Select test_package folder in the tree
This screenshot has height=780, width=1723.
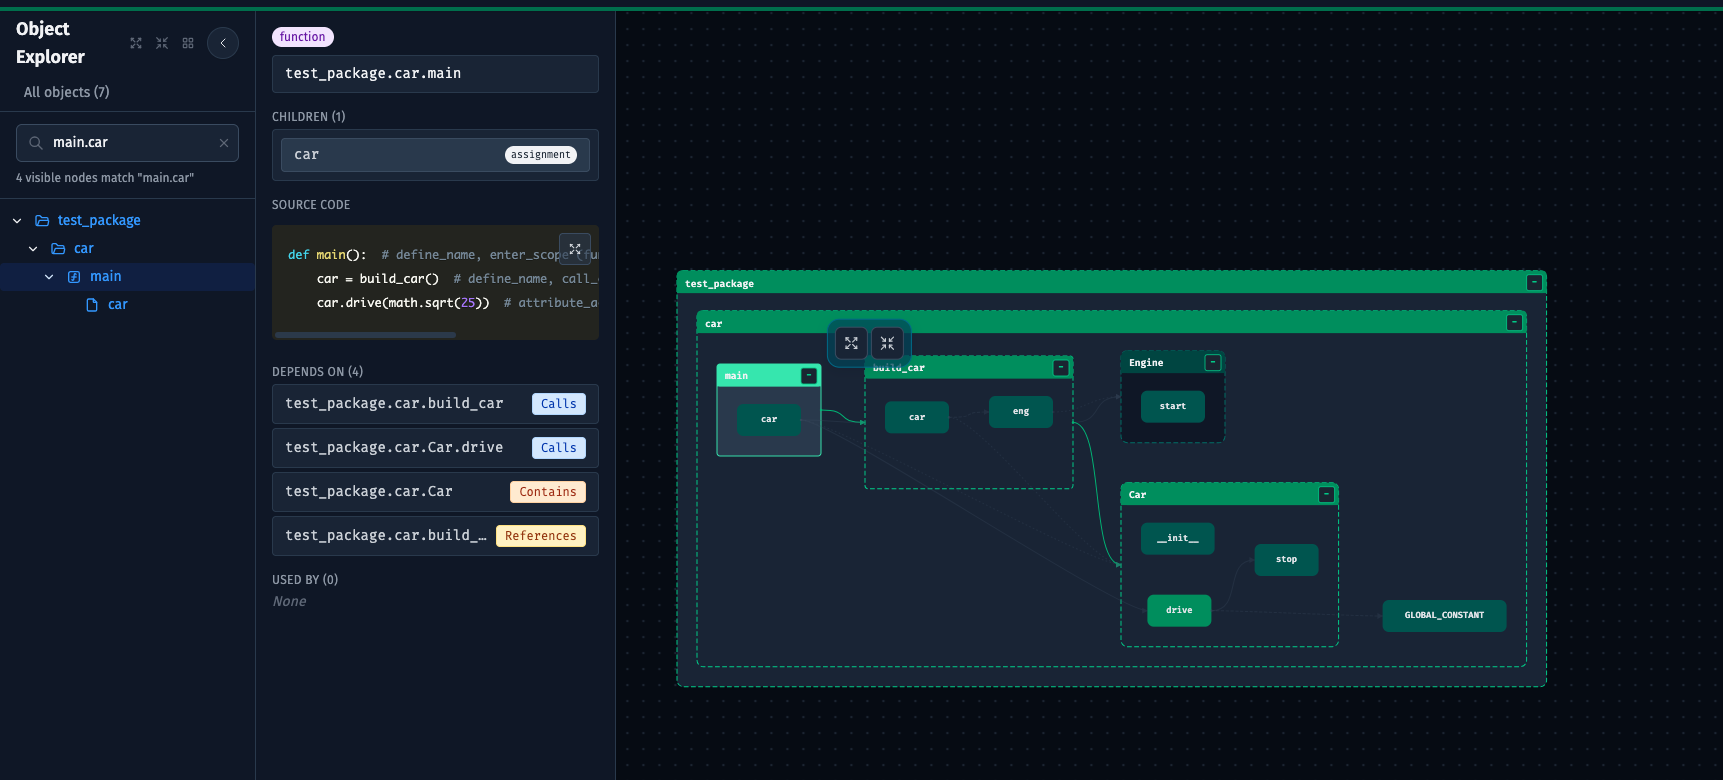tap(99, 221)
